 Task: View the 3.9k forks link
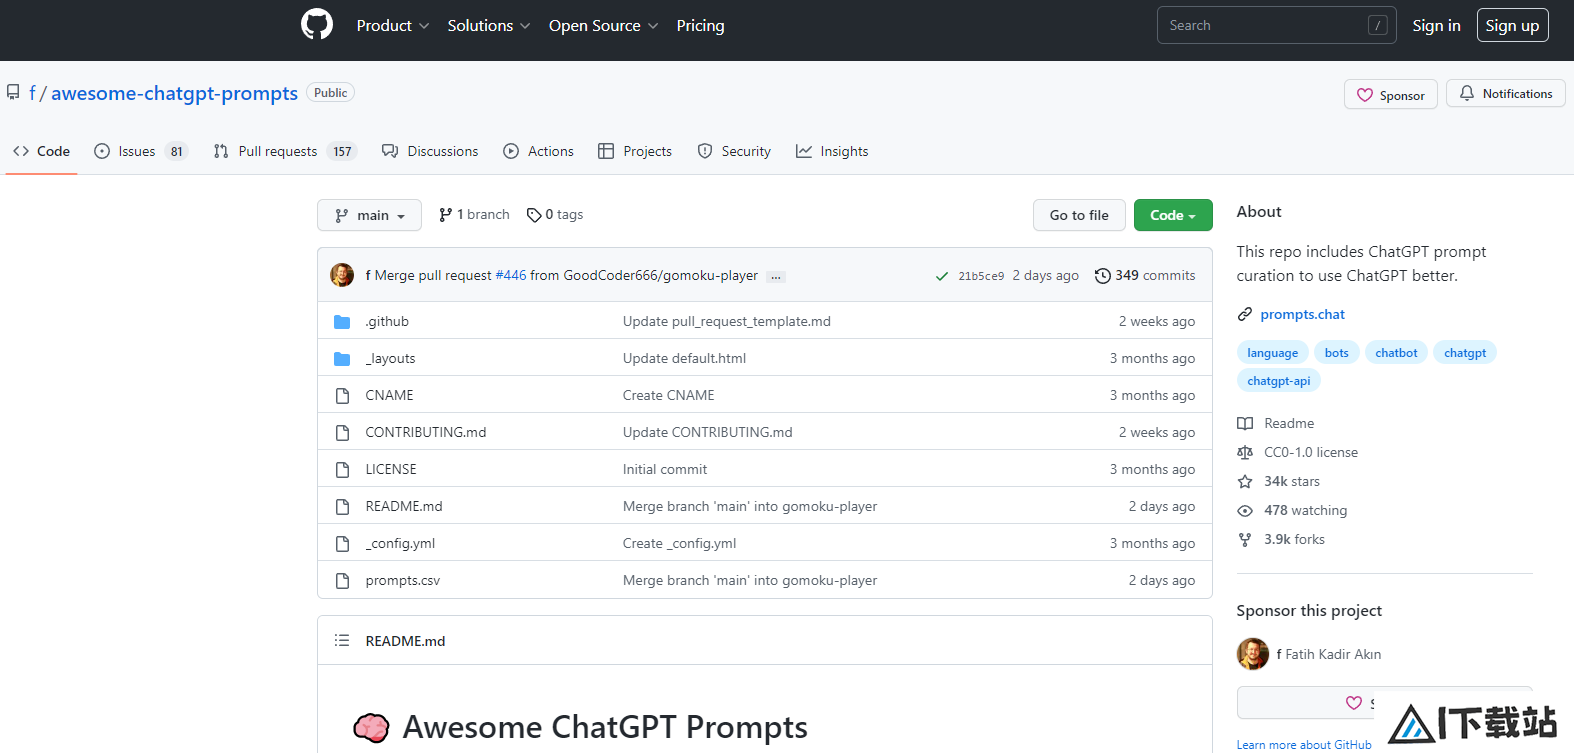click(x=1281, y=540)
